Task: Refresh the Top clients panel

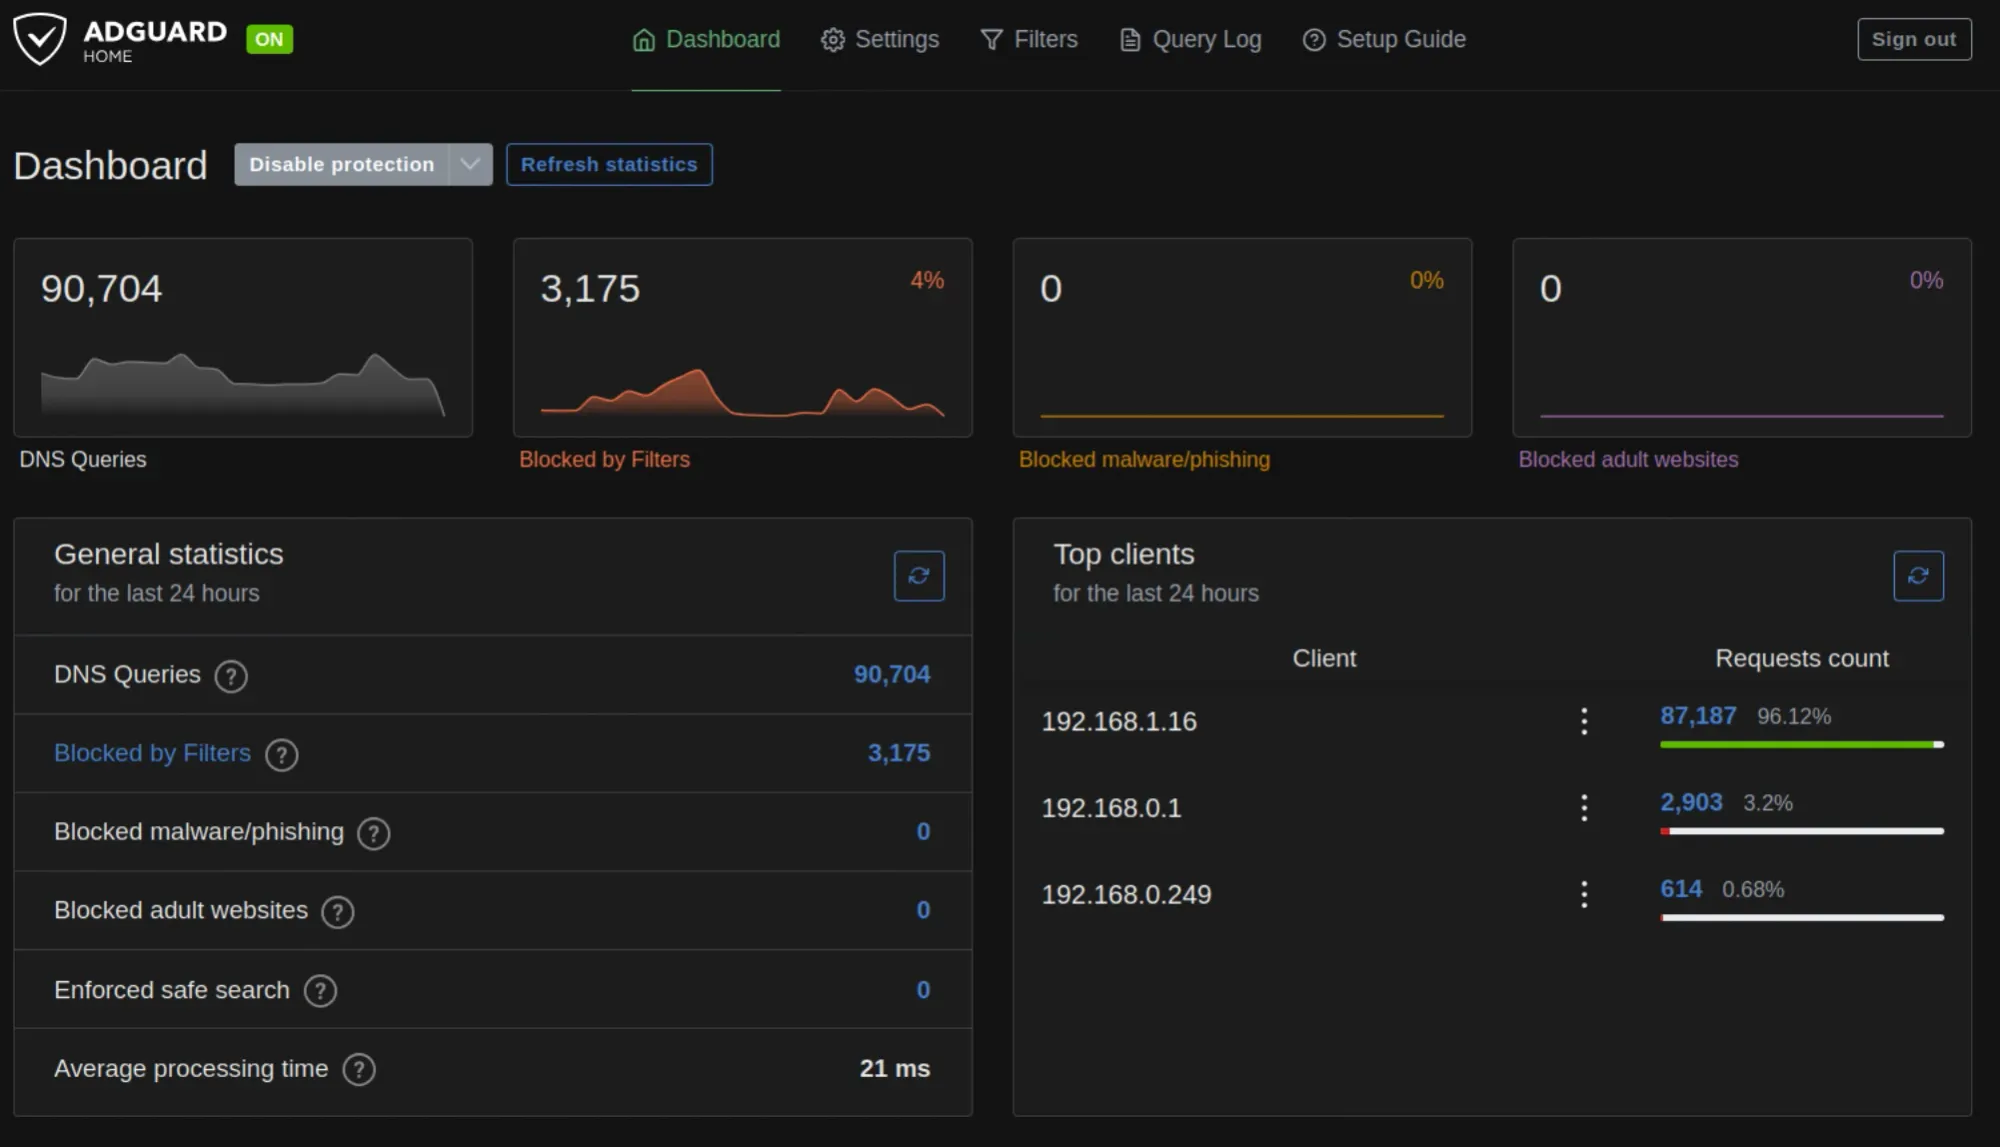Action: (1918, 575)
